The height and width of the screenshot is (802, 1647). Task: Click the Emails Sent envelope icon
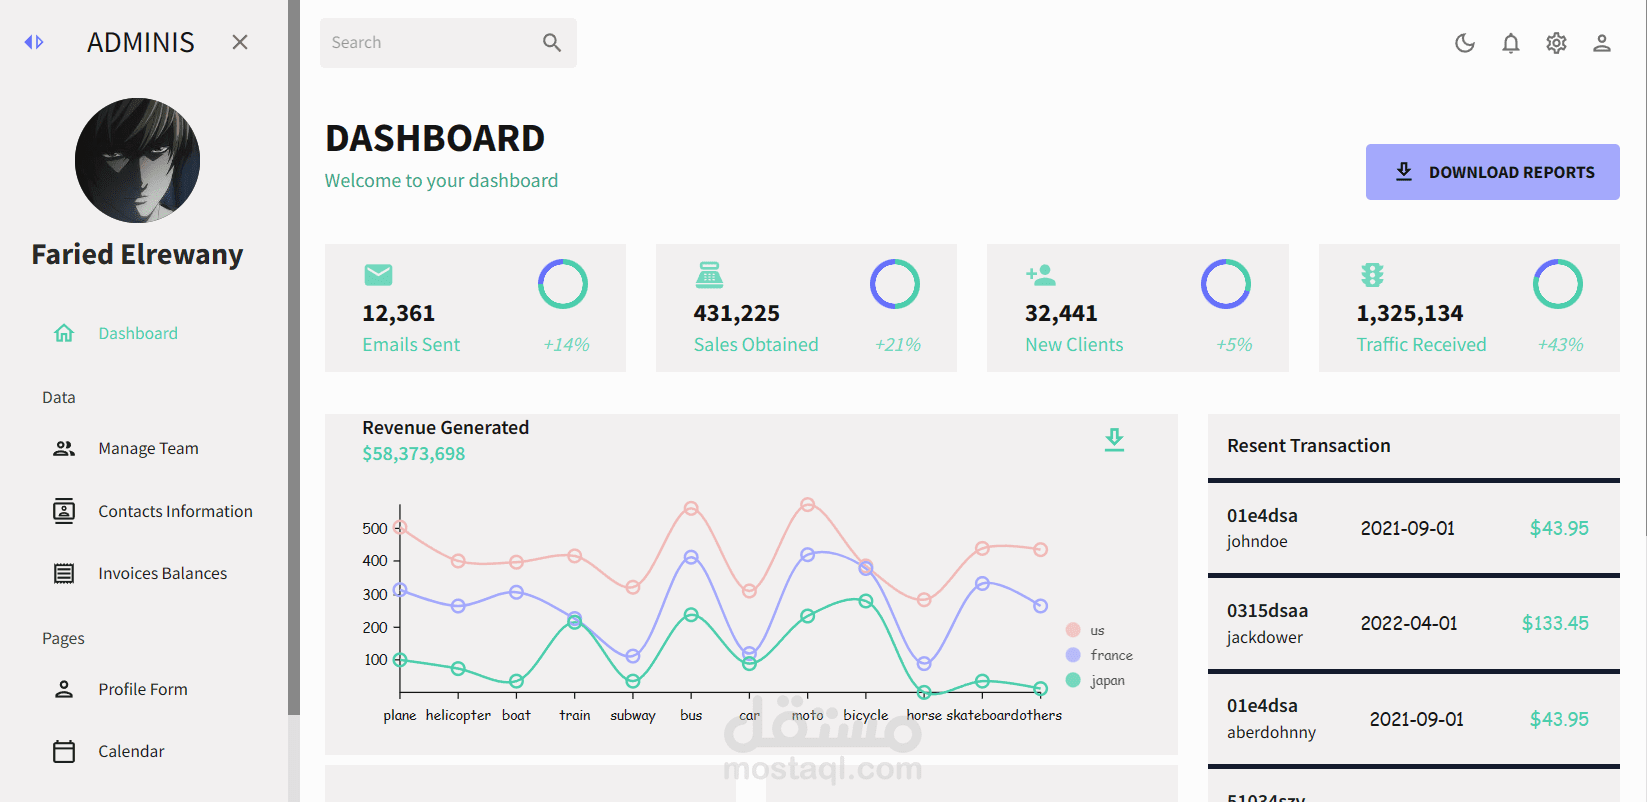click(x=378, y=275)
